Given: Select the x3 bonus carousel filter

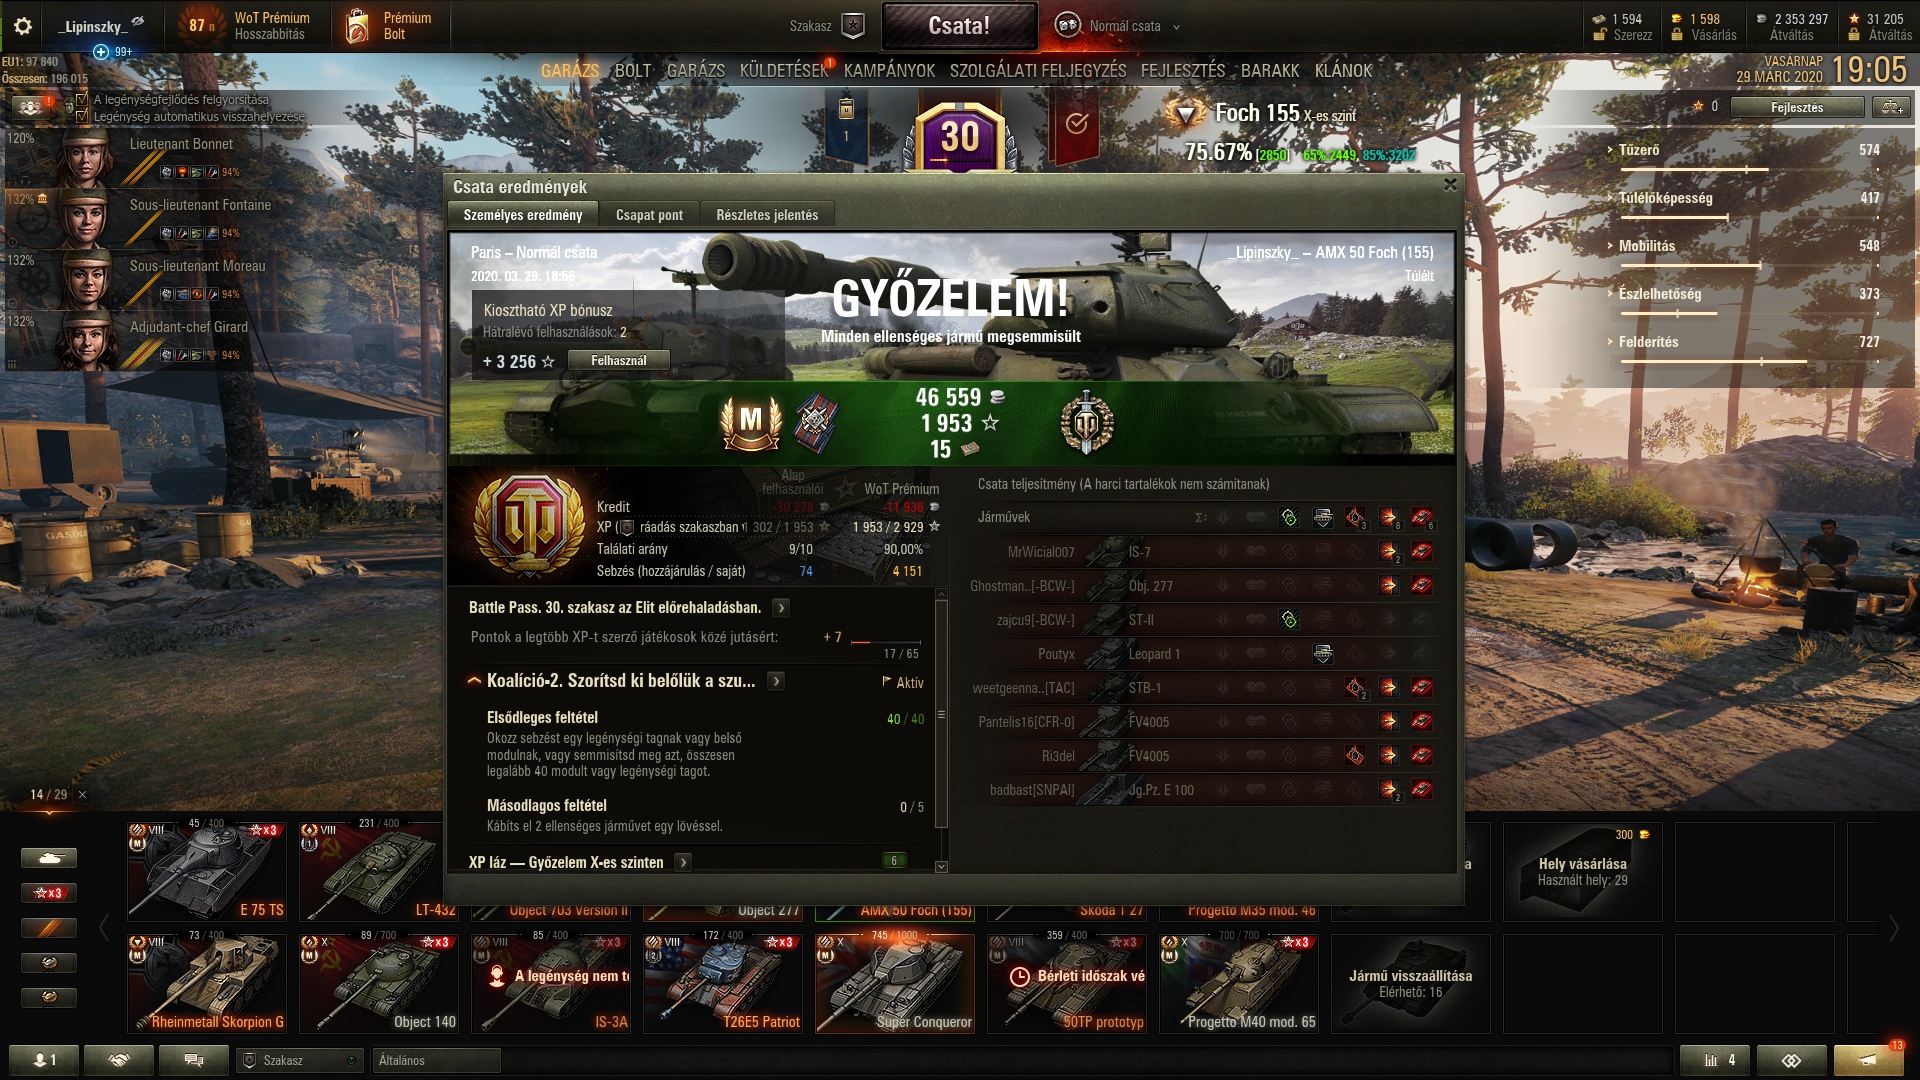Looking at the screenshot, I should 48,893.
